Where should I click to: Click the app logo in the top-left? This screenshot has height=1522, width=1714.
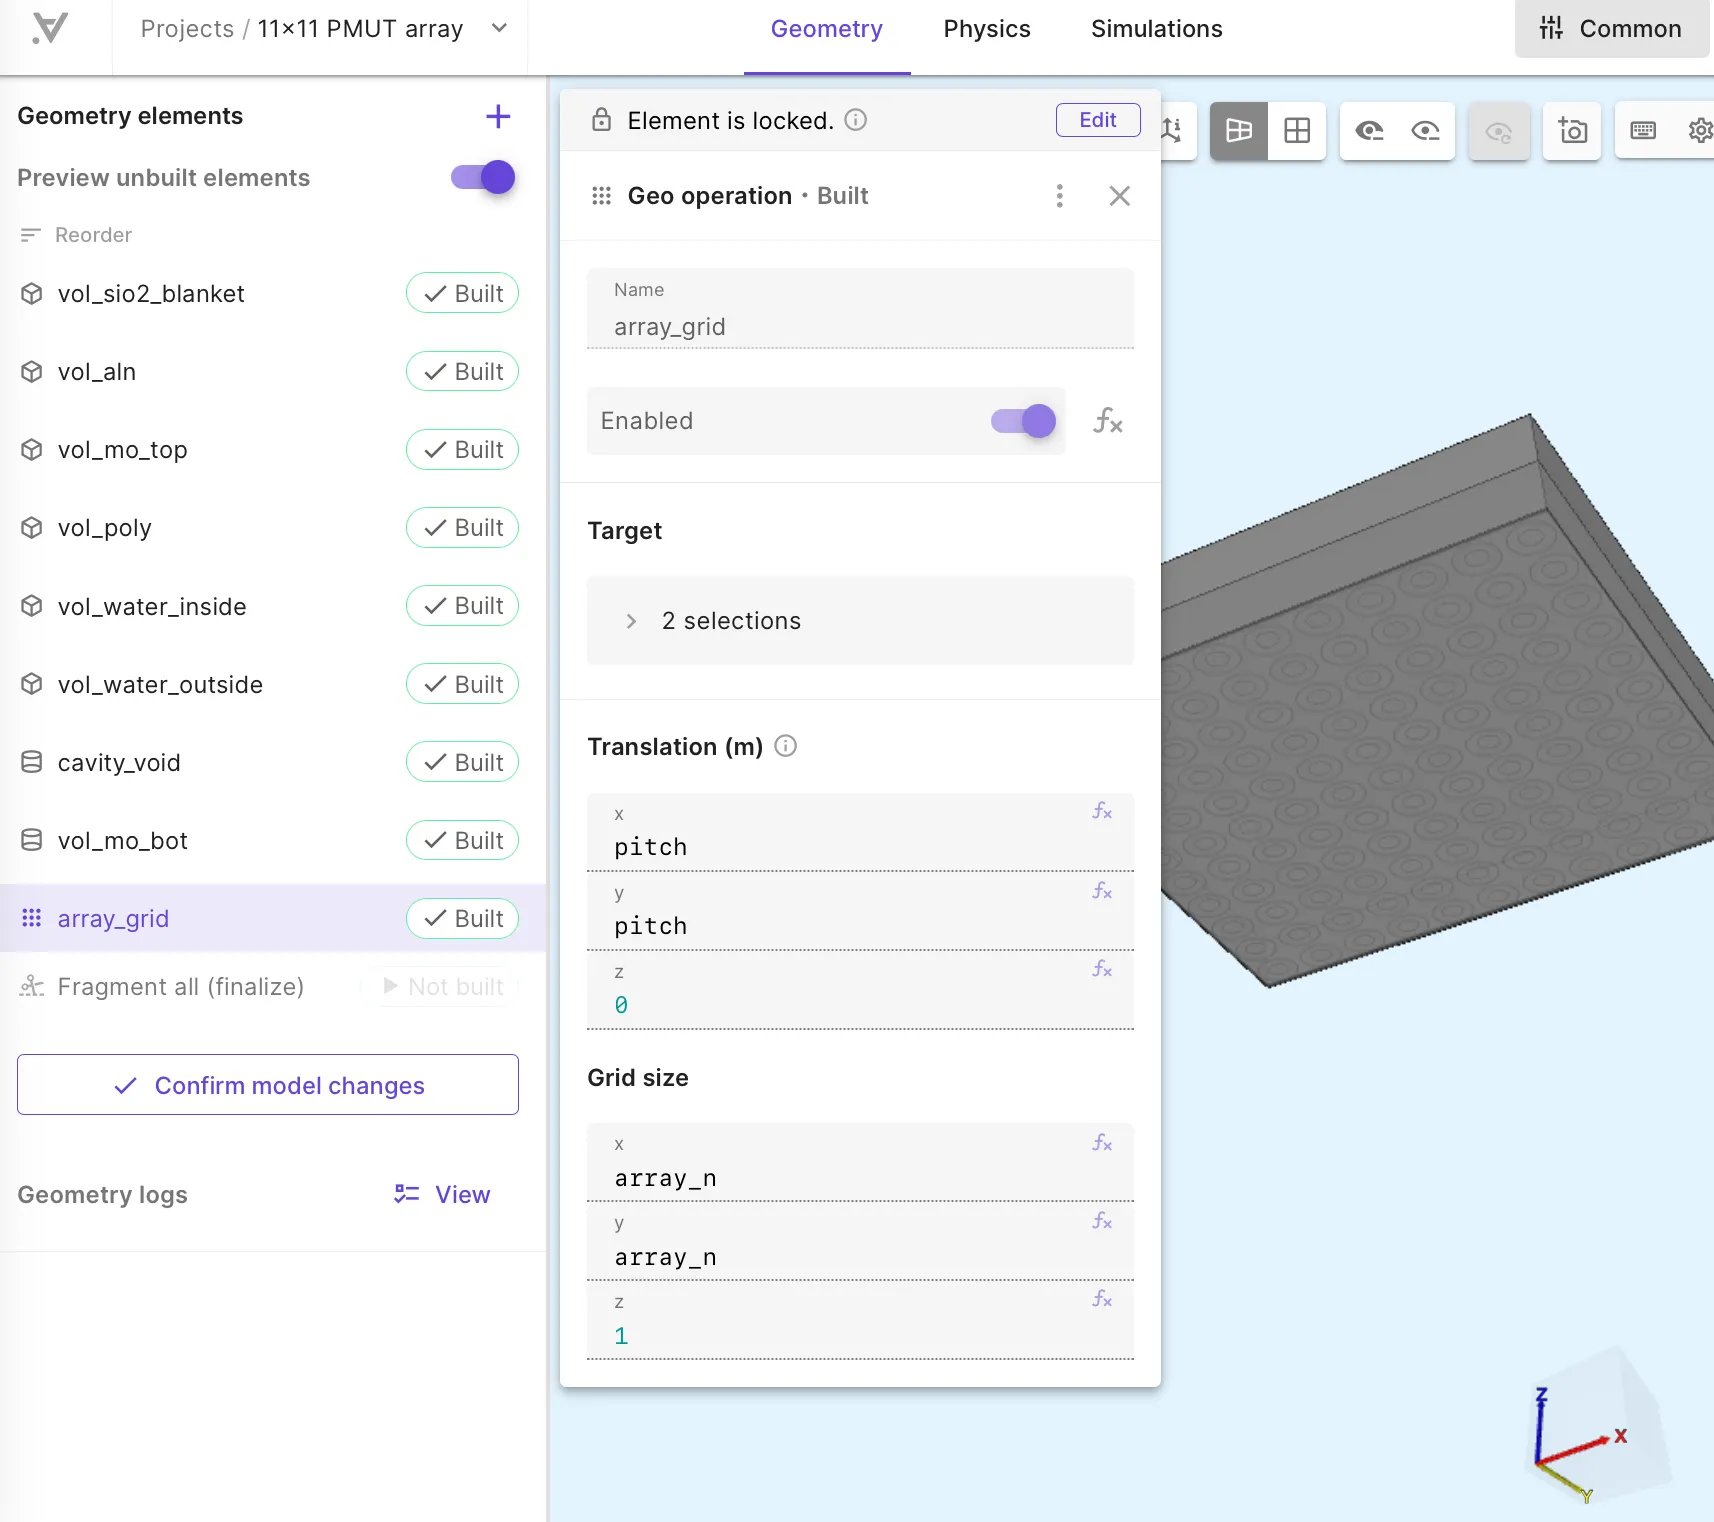coord(50,28)
